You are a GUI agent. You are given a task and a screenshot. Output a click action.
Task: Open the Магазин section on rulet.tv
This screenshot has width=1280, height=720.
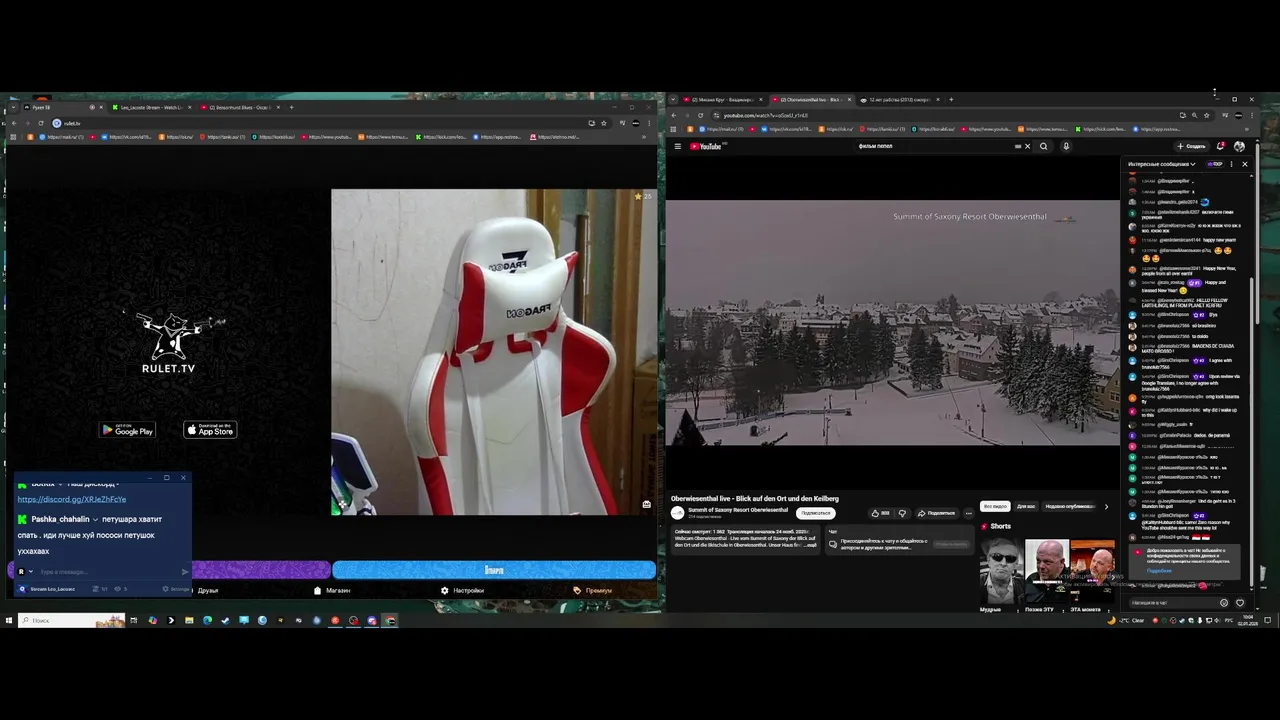(332, 590)
